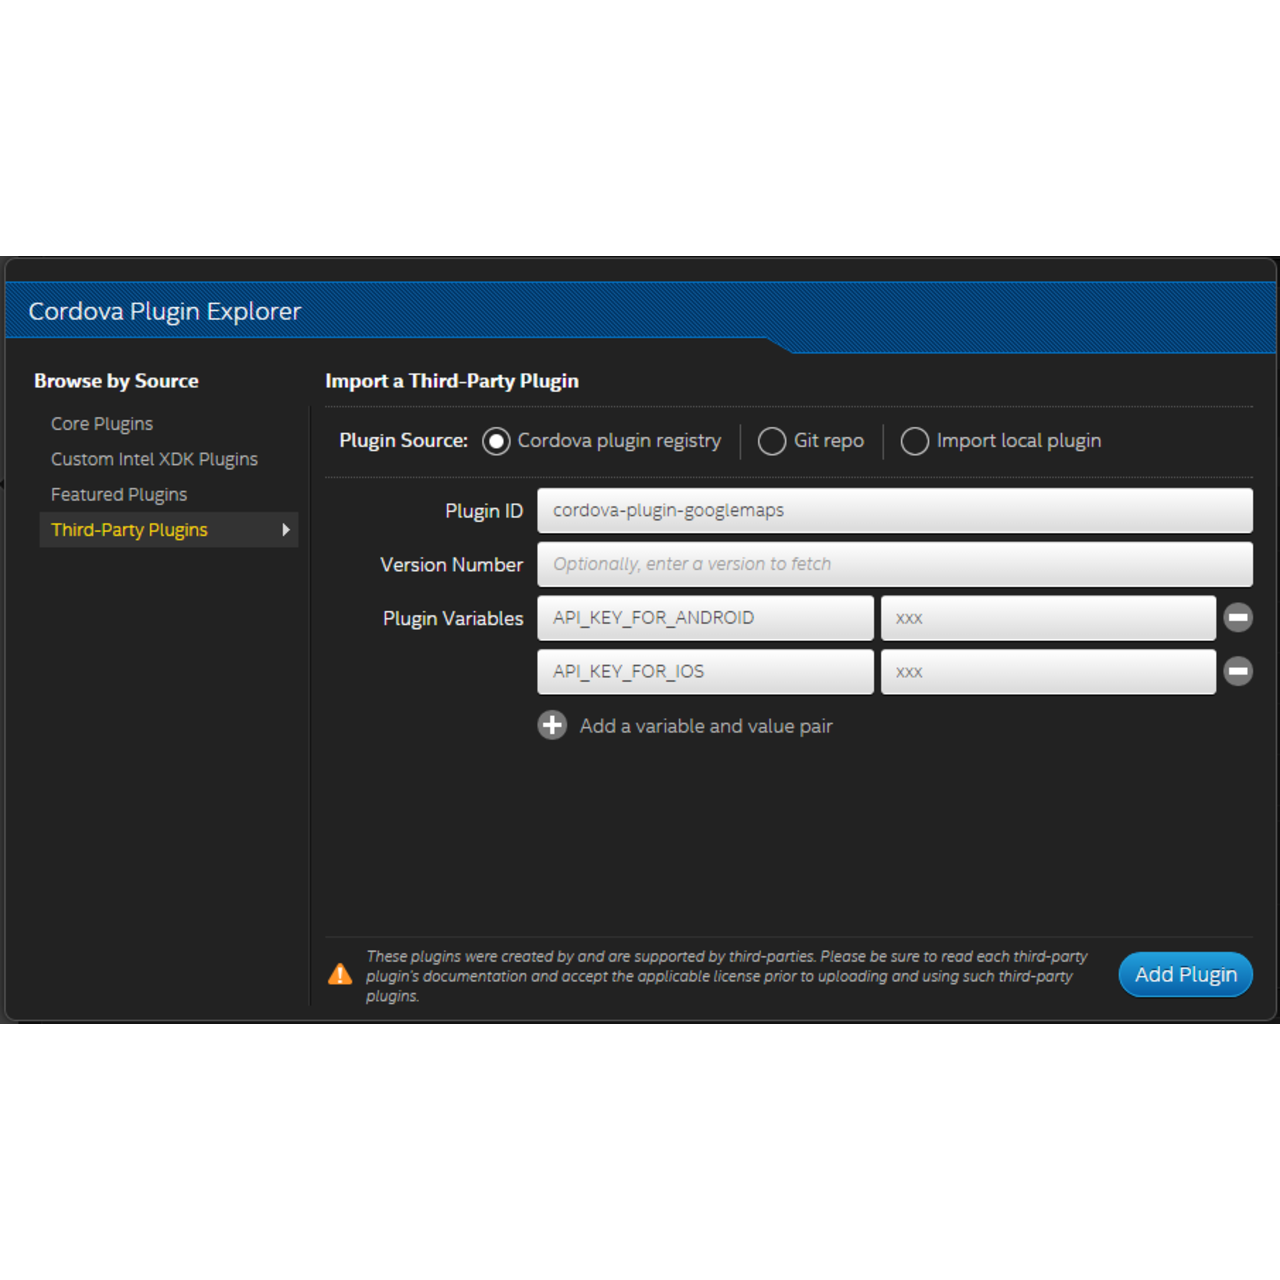Click the Browse by Source heading

pos(116,381)
